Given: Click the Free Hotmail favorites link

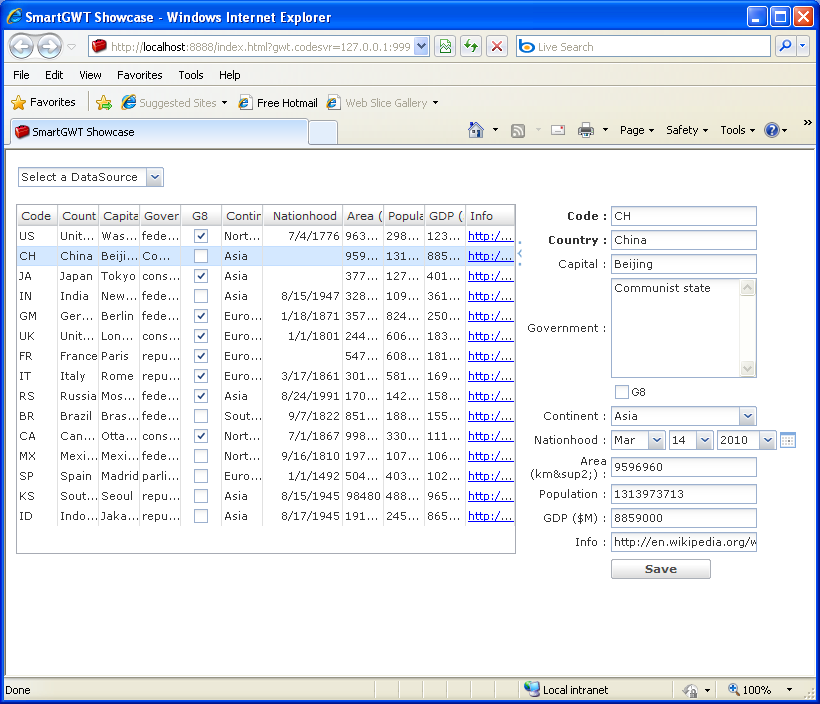Looking at the screenshot, I should (x=278, y=103).
